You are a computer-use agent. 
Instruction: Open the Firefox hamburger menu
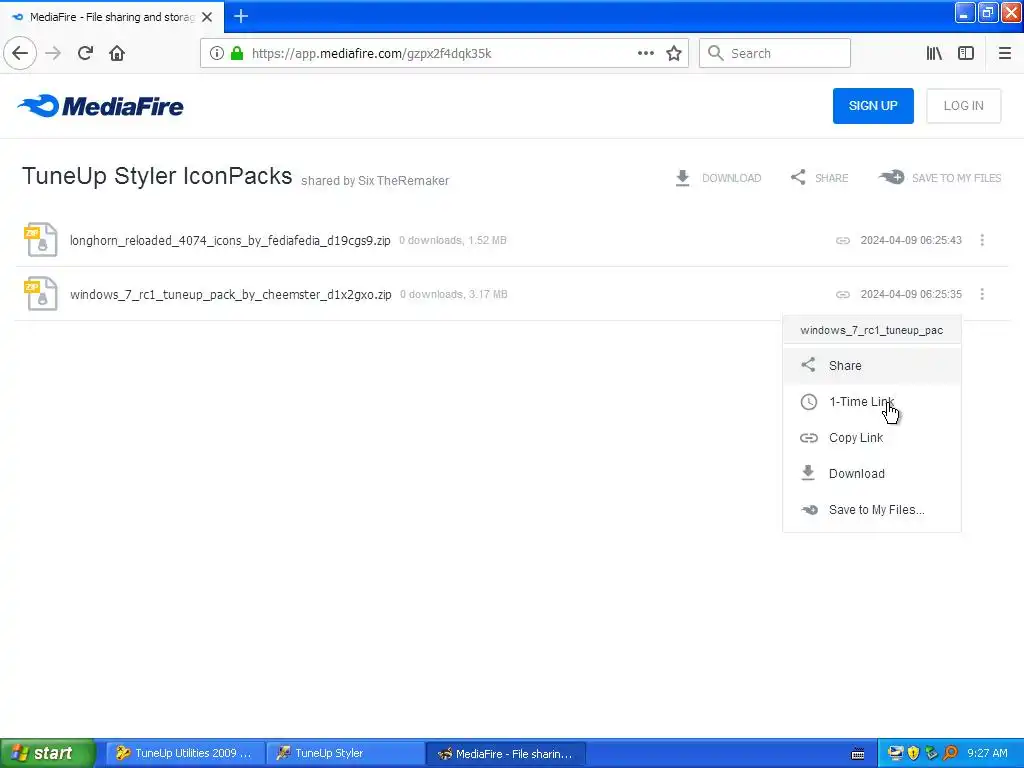[1004, 53]
